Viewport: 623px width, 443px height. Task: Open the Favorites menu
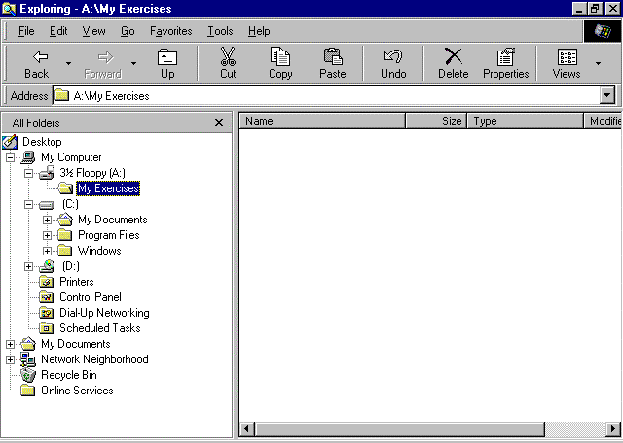pyautogui.click(x=171, y=31)
